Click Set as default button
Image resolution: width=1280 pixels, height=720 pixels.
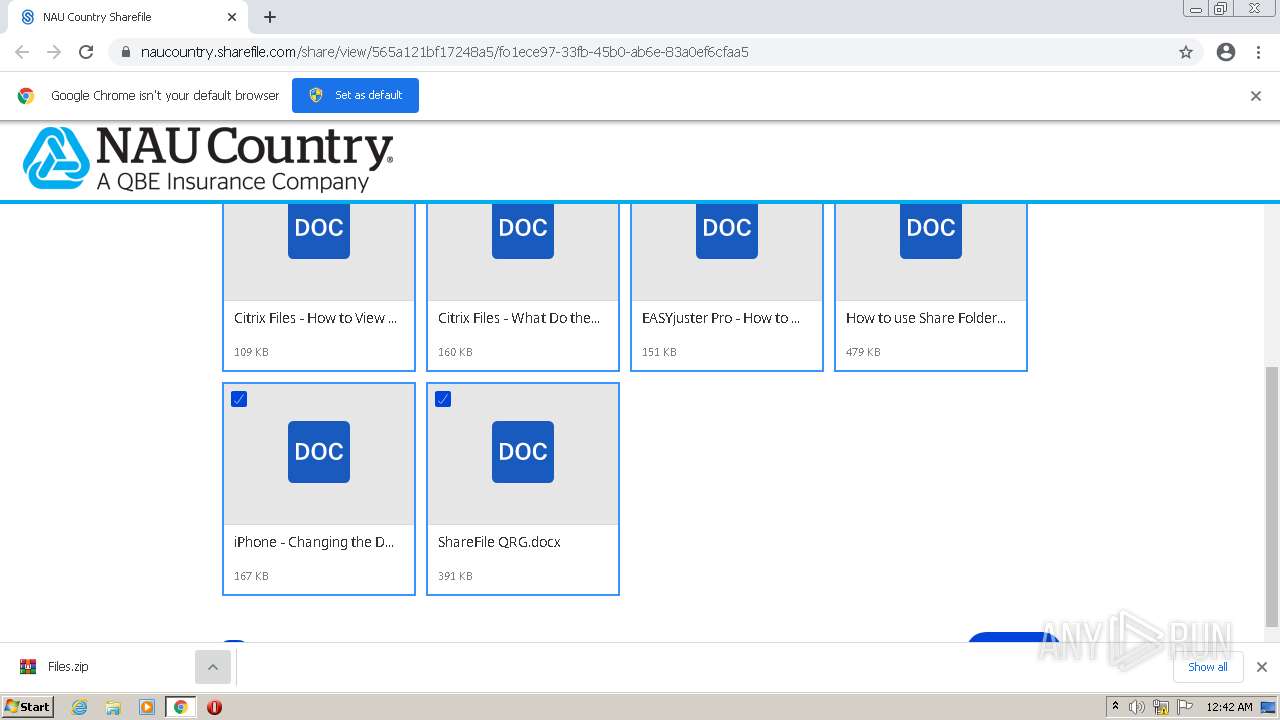pyautogui.click(x=355, y=95)
